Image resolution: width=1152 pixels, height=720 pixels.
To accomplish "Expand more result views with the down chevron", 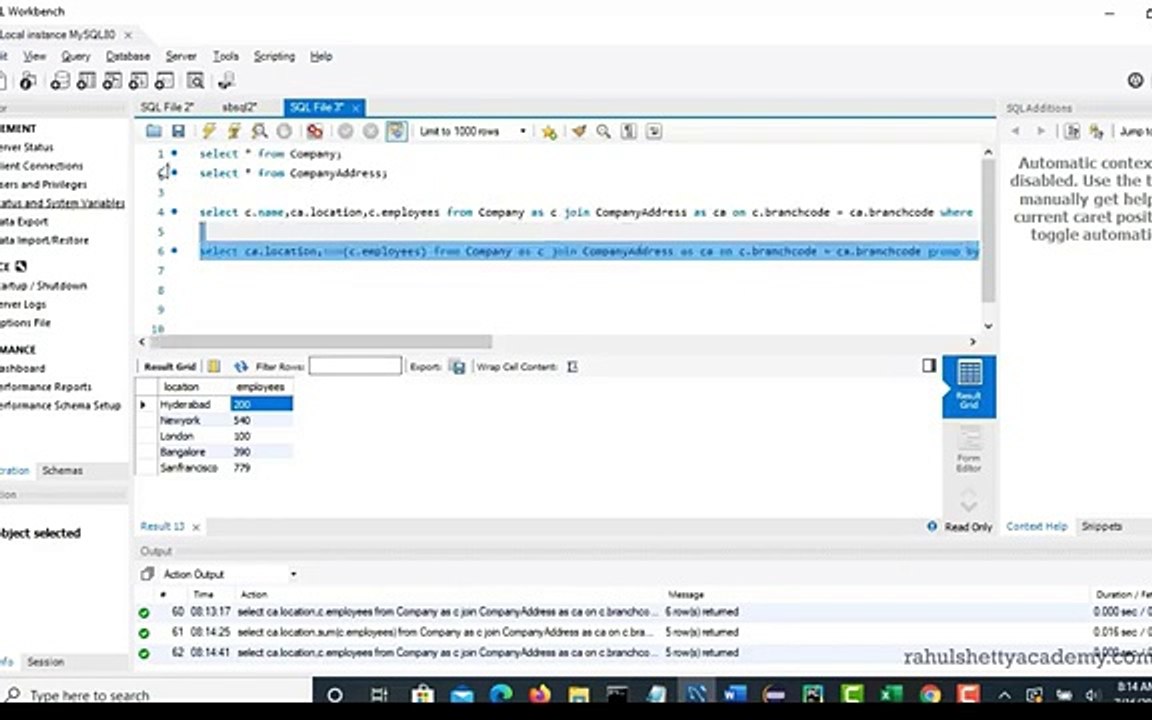I will [x=968, y=506].
